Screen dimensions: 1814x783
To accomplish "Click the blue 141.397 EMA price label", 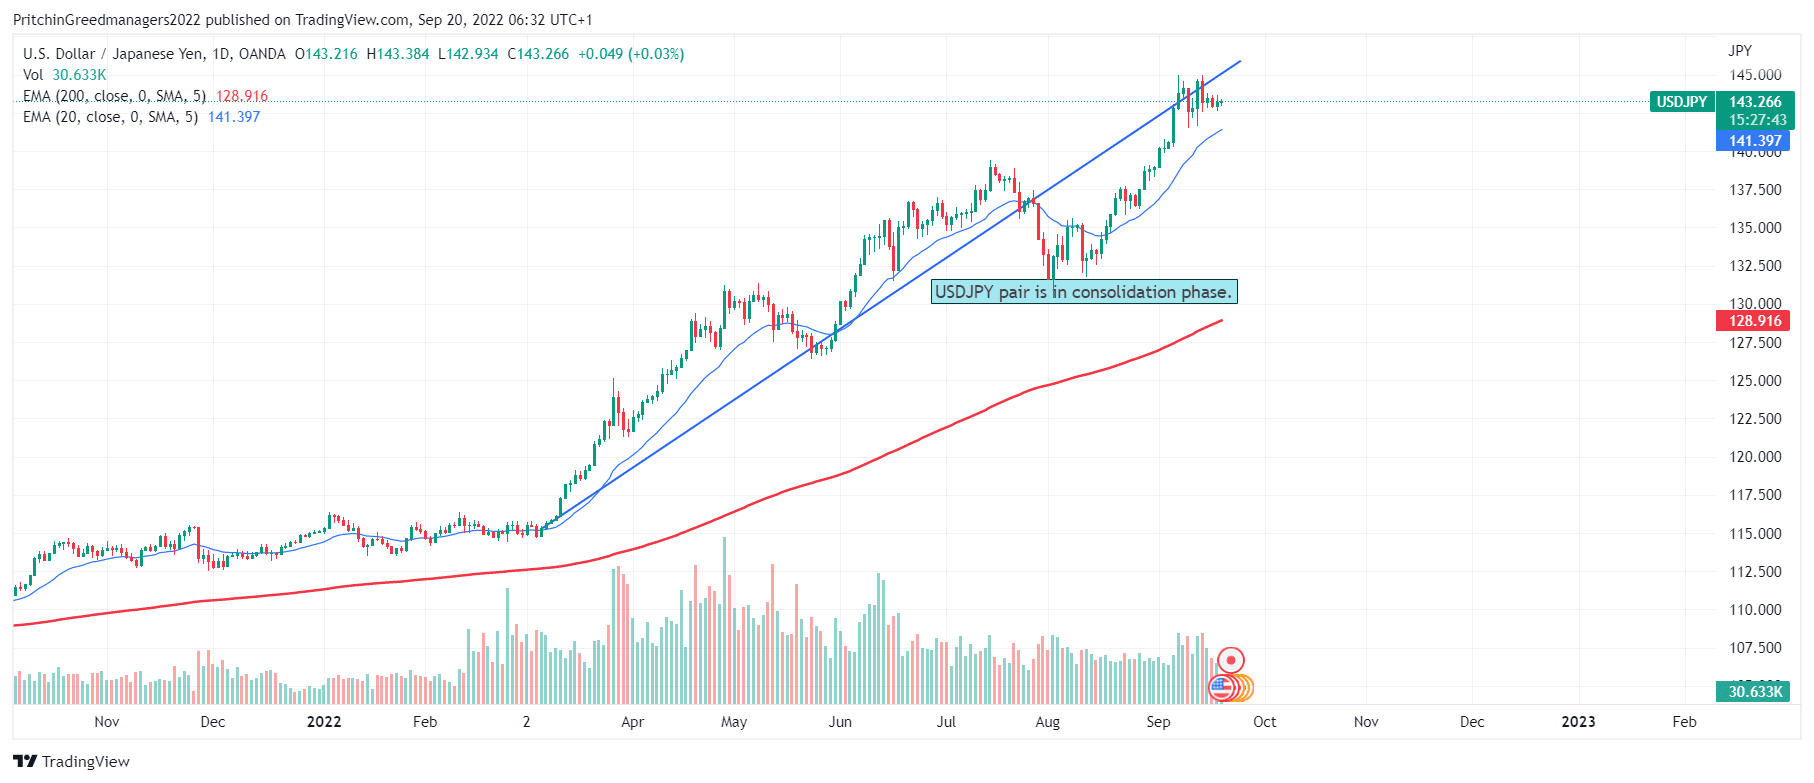I will [1755, 141].
